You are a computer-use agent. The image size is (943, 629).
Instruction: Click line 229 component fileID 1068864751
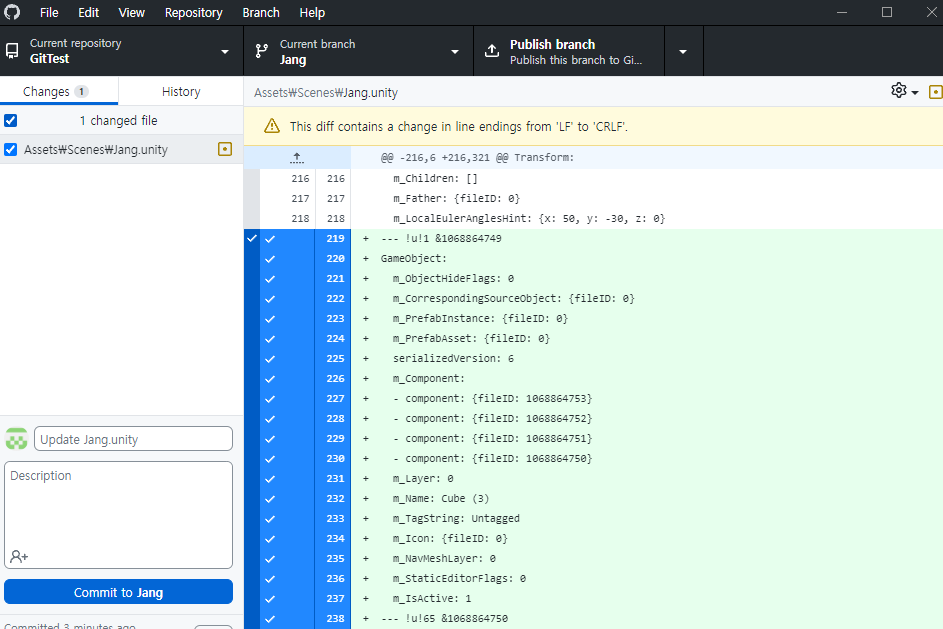(x=493, y=438)
